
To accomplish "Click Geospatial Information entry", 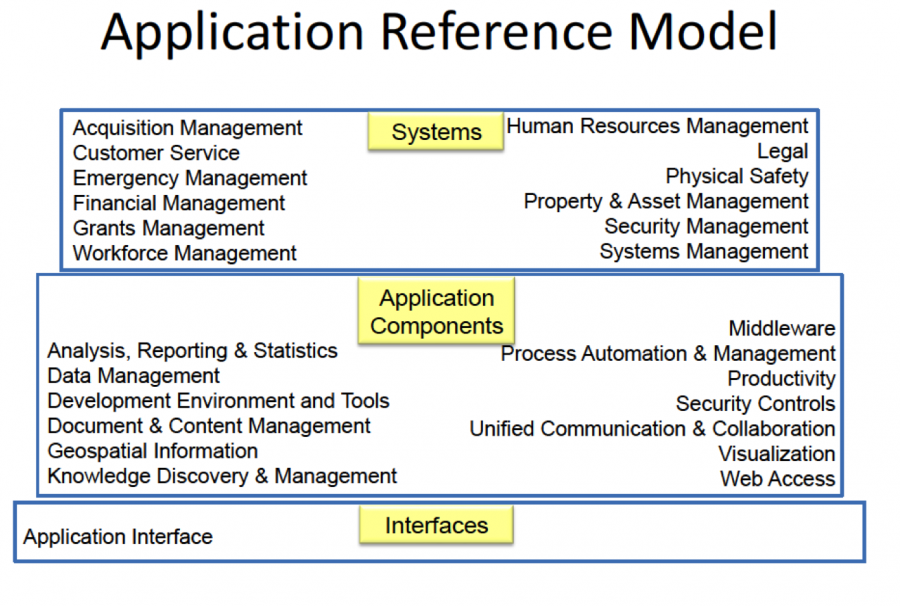I will 152,451.
